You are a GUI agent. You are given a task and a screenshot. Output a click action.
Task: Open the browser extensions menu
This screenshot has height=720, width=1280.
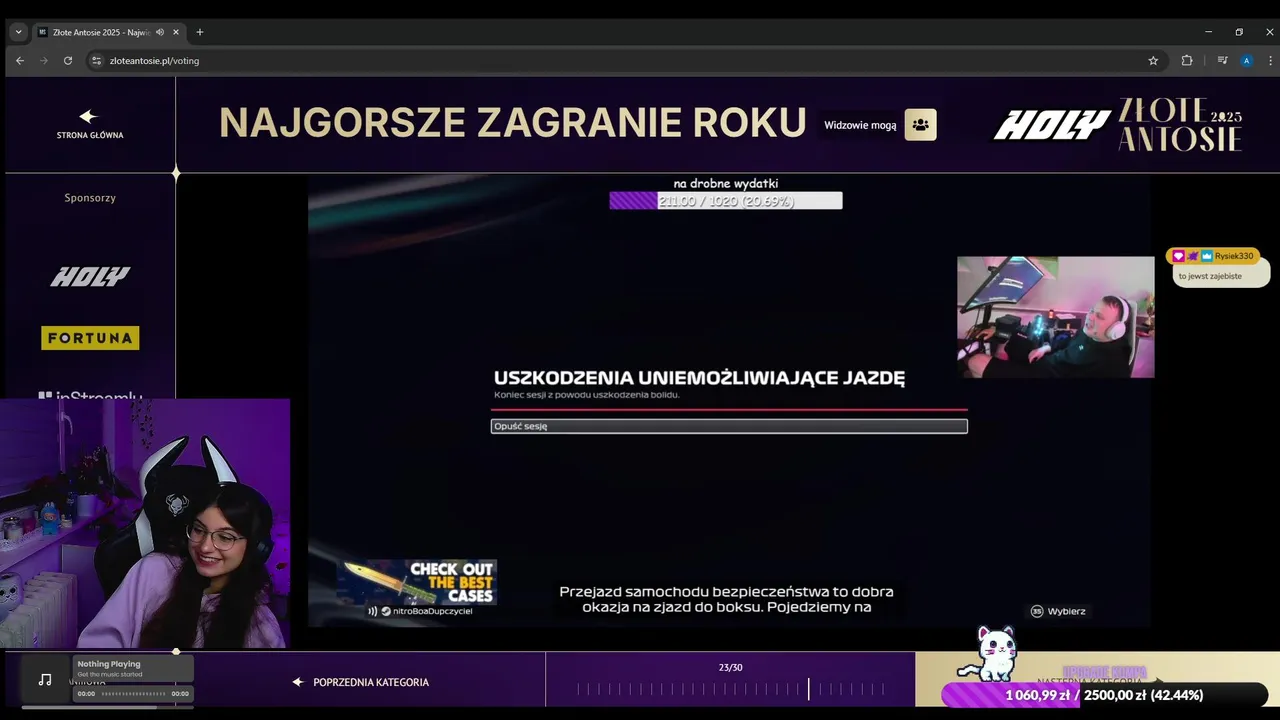[x=1187, y=60]
